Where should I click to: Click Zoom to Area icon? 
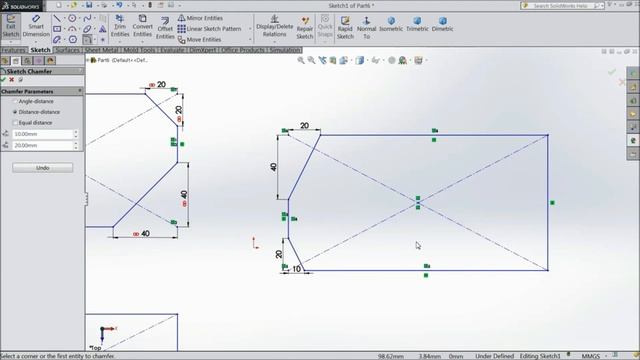(311, 60)
